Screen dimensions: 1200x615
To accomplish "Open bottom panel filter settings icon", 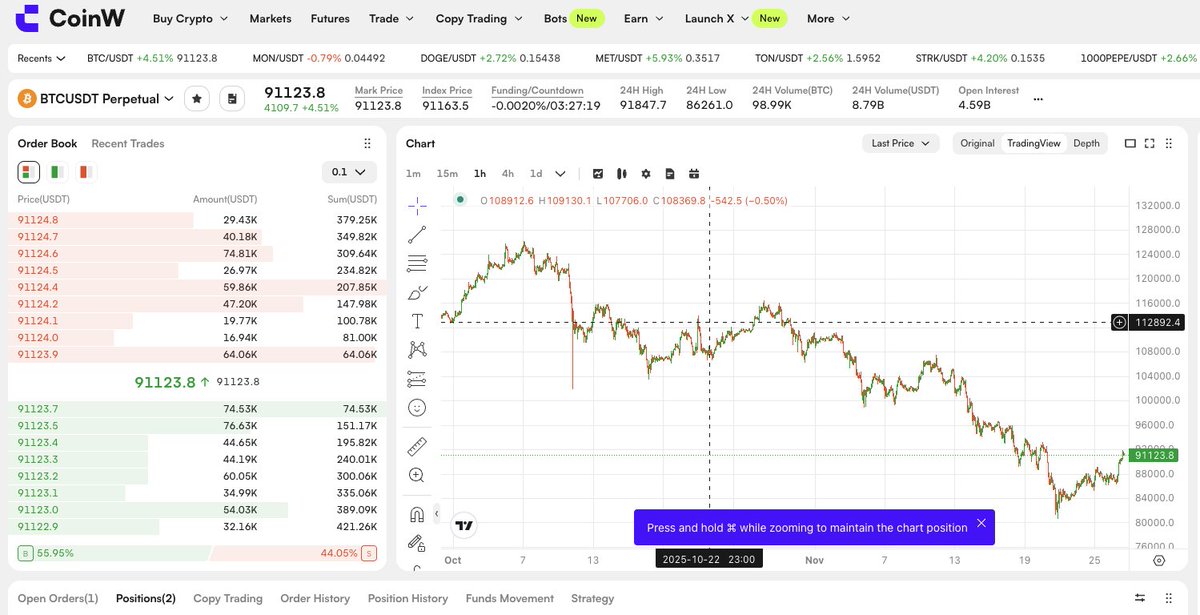I will coord(1139,598).
